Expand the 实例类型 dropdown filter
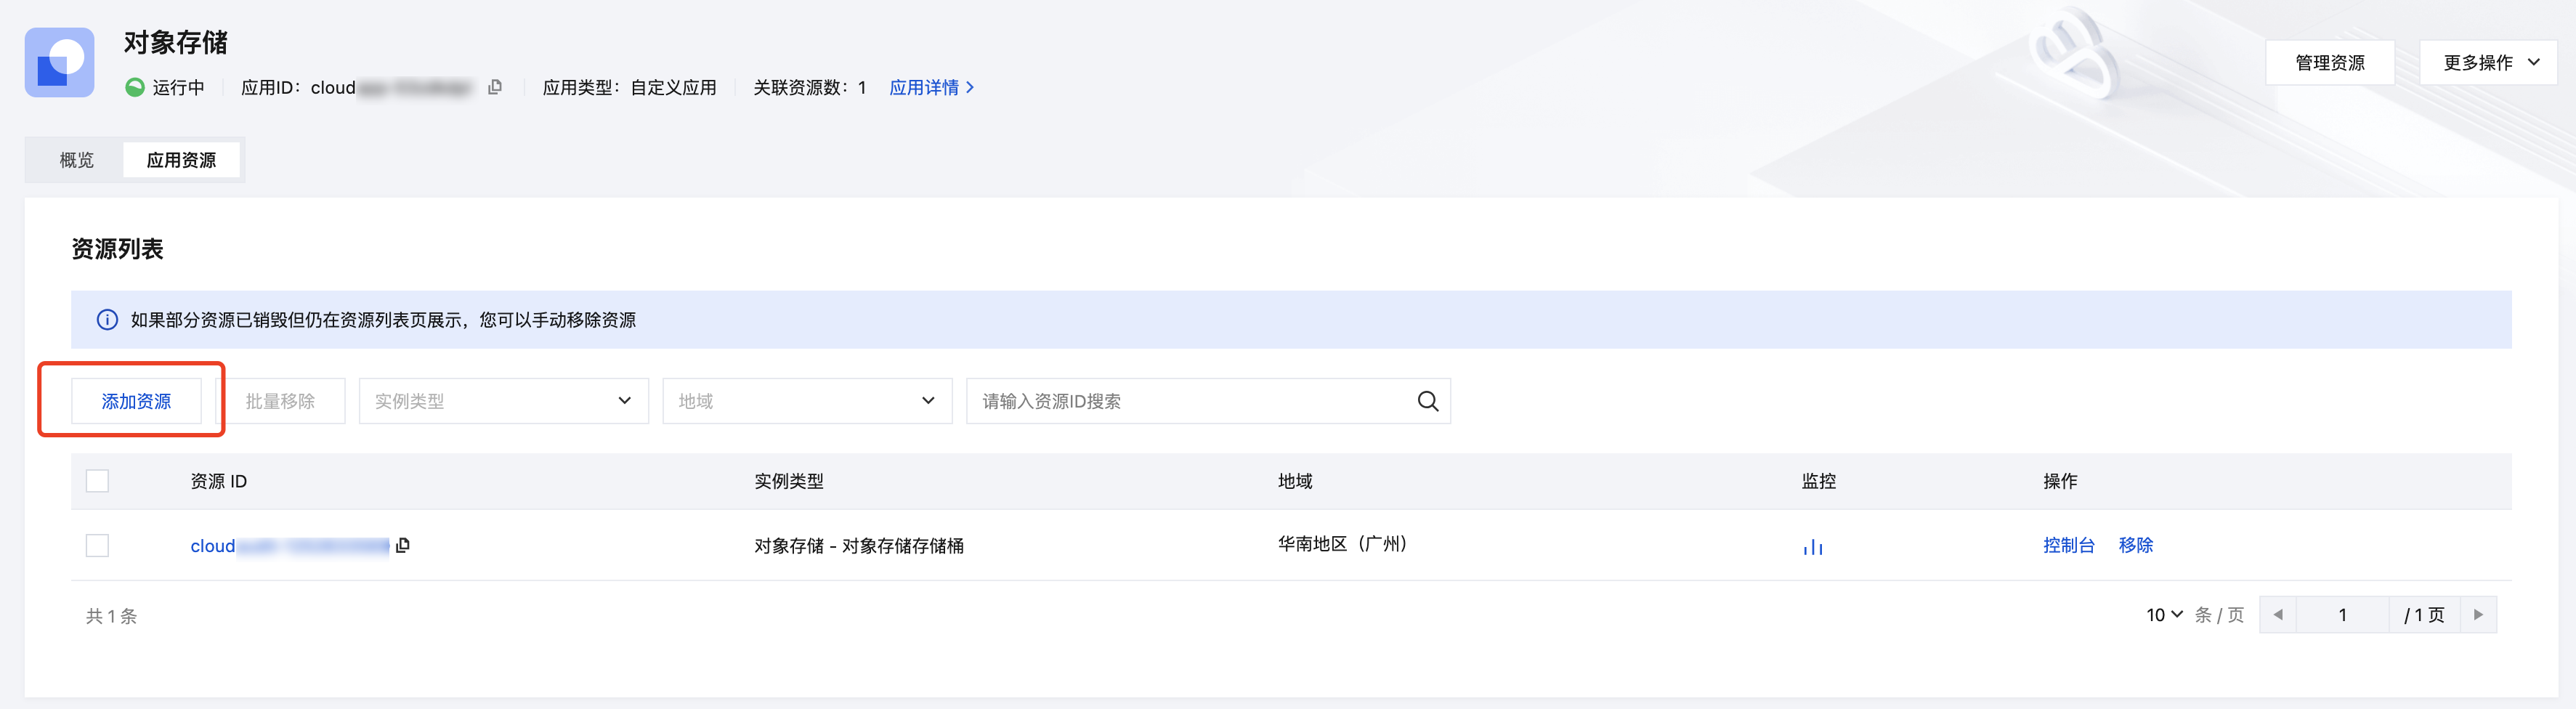This screenshot has height=709, width=2576. coord(503,401)
